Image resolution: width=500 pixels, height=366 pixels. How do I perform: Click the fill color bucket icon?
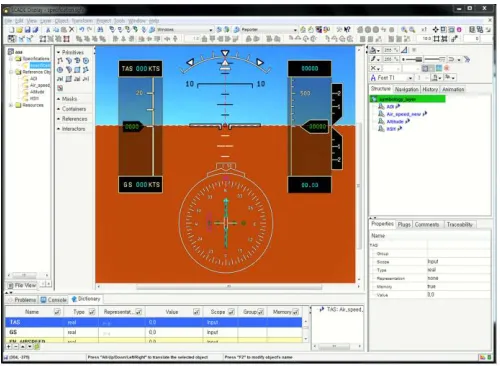(x=374, y=50)
